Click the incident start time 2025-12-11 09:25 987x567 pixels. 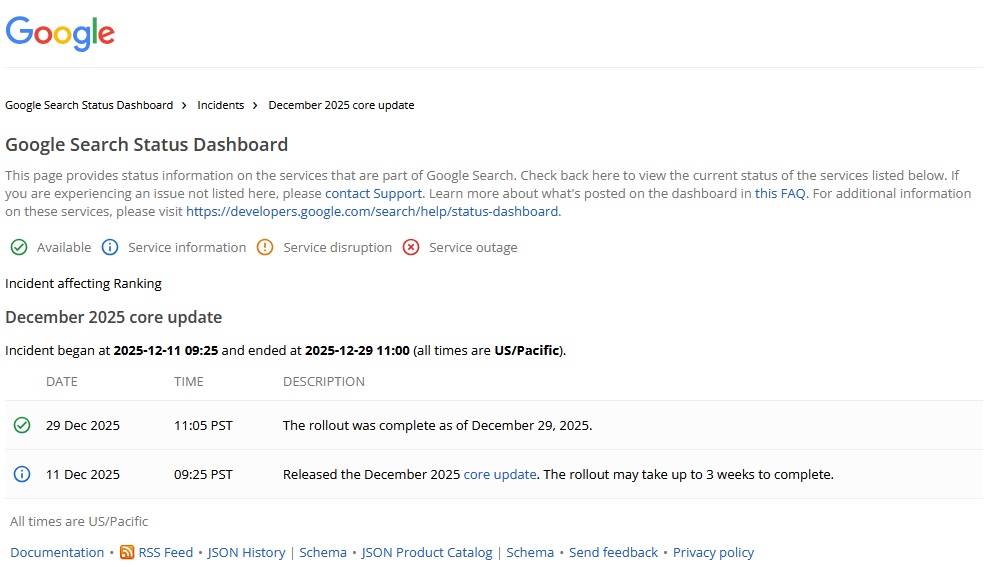(x=166, y=351)
